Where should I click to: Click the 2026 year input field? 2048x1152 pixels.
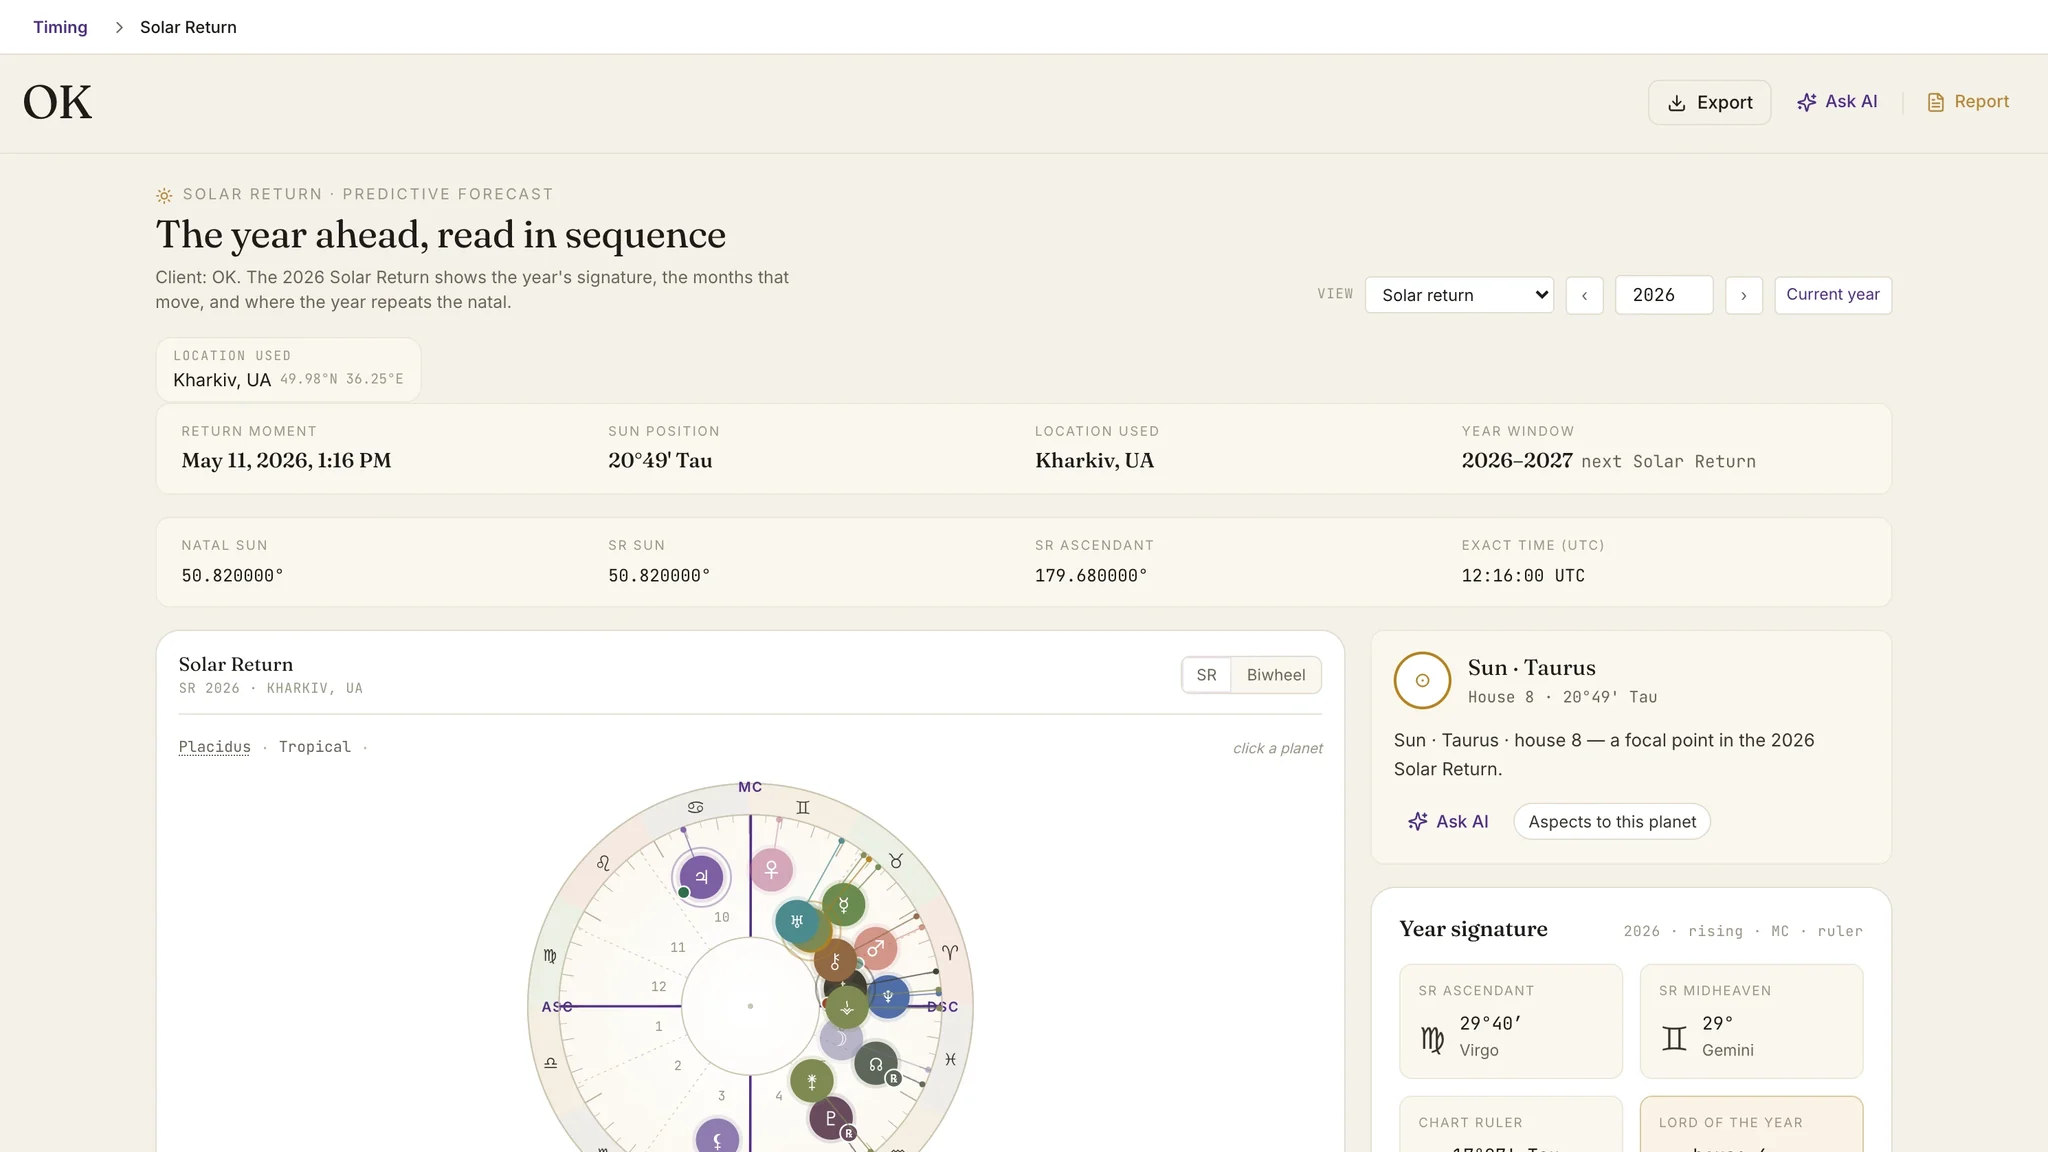pyautogui.click(x=1664, y=295)
